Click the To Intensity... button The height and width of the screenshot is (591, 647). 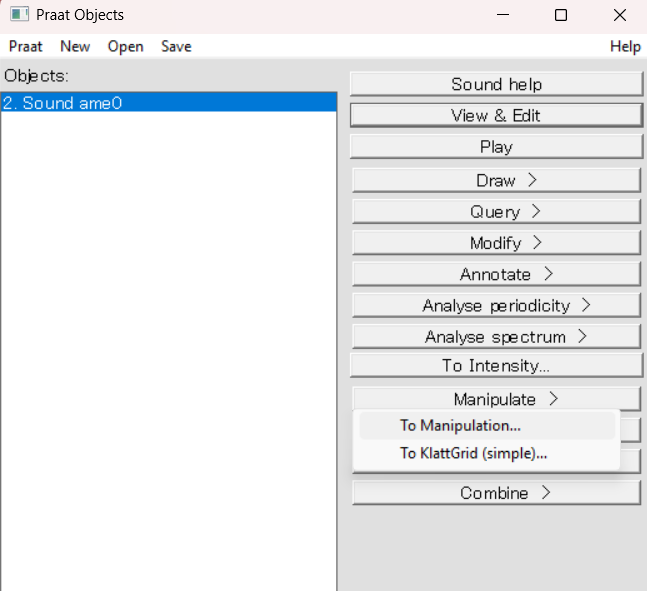coord(496,366)
